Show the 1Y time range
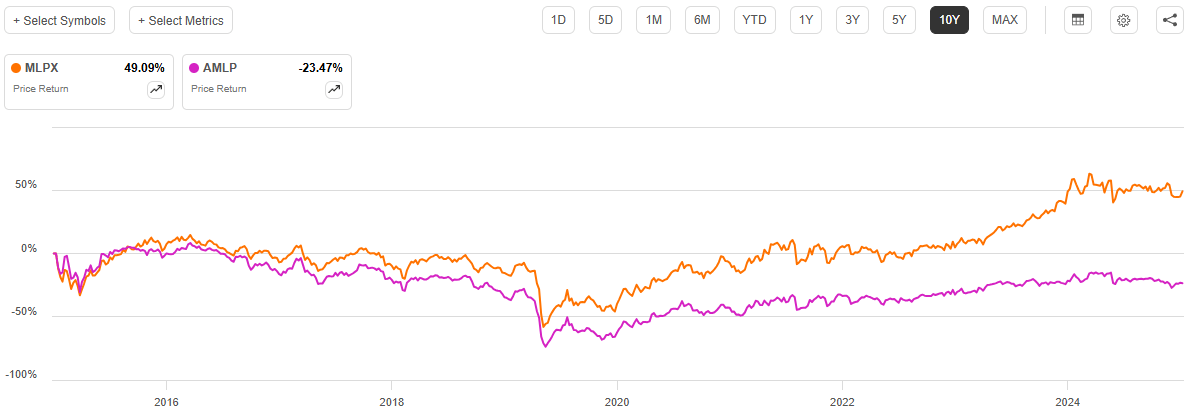 (806, 20)
